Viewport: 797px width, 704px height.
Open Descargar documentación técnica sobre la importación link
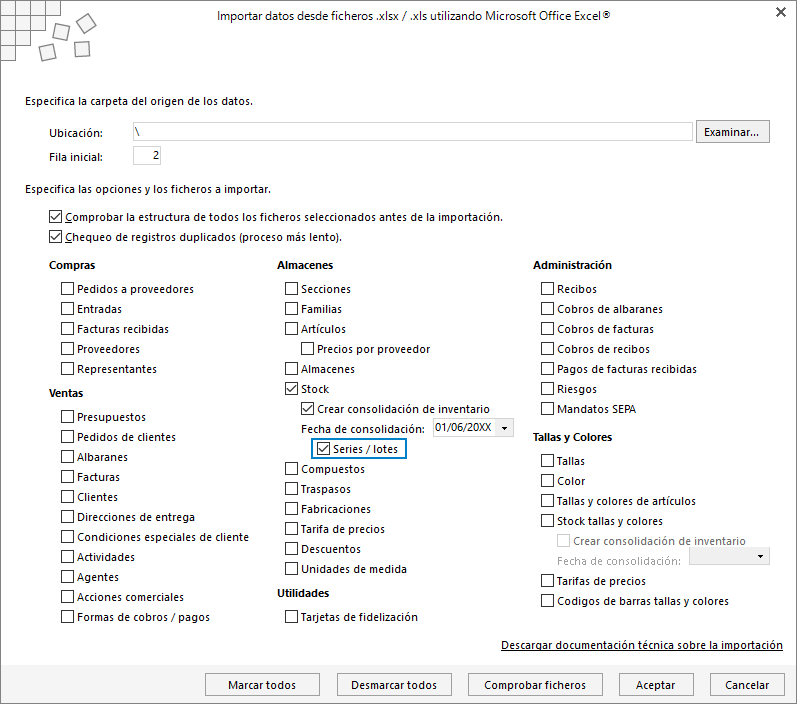pos(641,645)
